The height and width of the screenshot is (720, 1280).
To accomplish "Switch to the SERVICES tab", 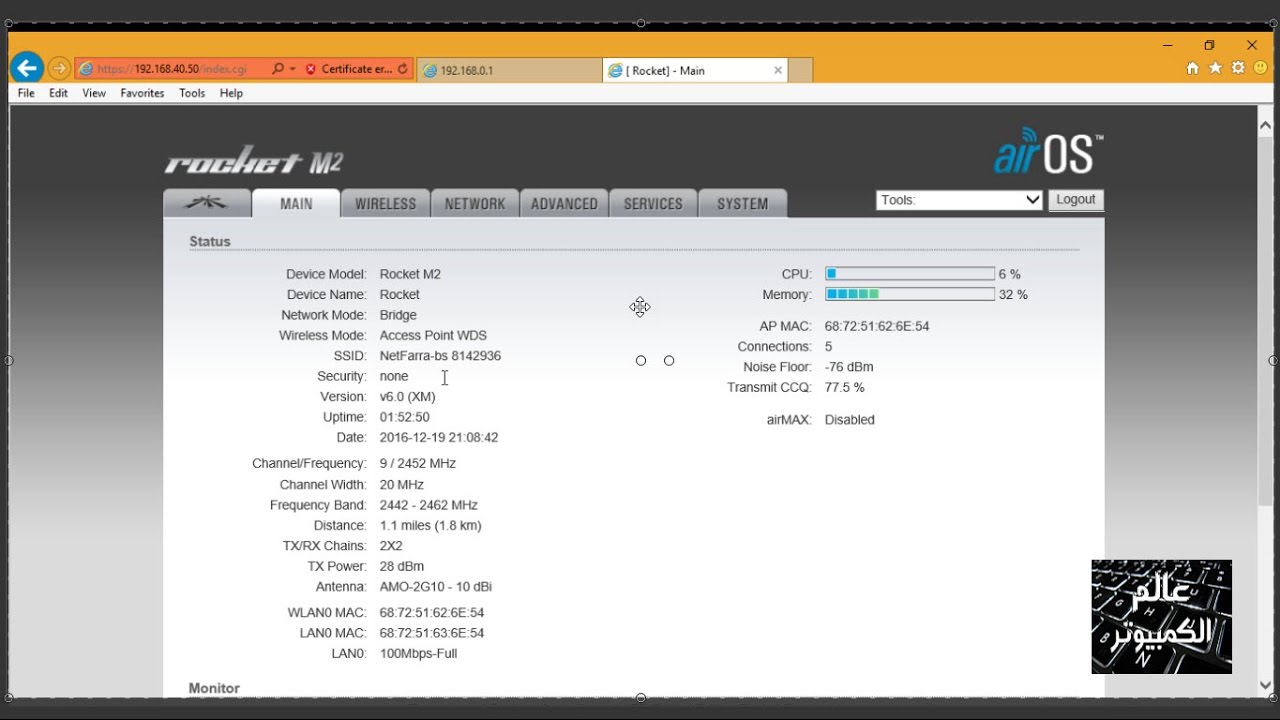I will pyautogui.click(x=653, y=203).
